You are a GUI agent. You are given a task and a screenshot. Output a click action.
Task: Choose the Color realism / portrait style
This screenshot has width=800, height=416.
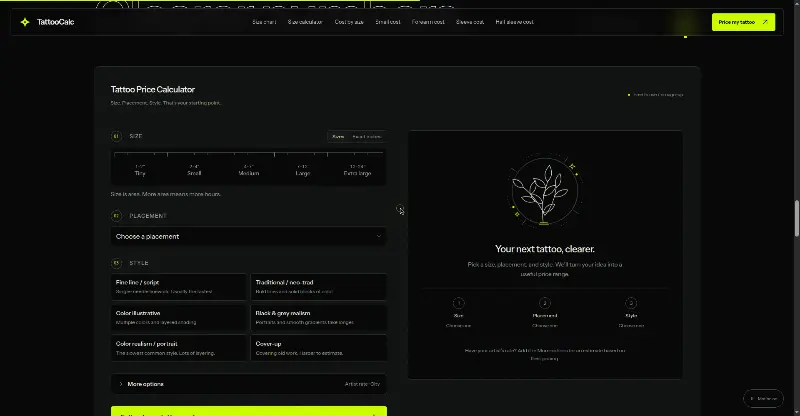pyautogui.click(x=178, y=348)
